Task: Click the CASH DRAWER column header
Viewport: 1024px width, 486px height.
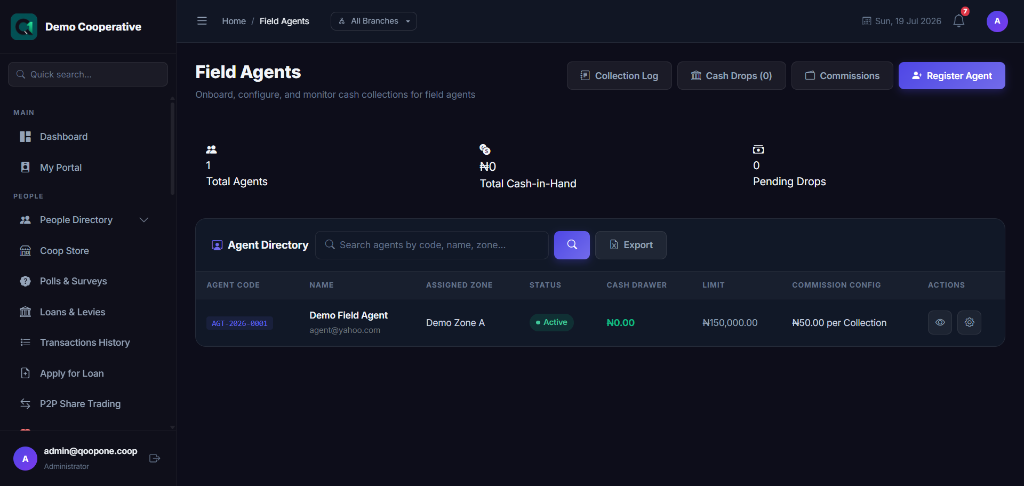Action: [x=637, y=285]
